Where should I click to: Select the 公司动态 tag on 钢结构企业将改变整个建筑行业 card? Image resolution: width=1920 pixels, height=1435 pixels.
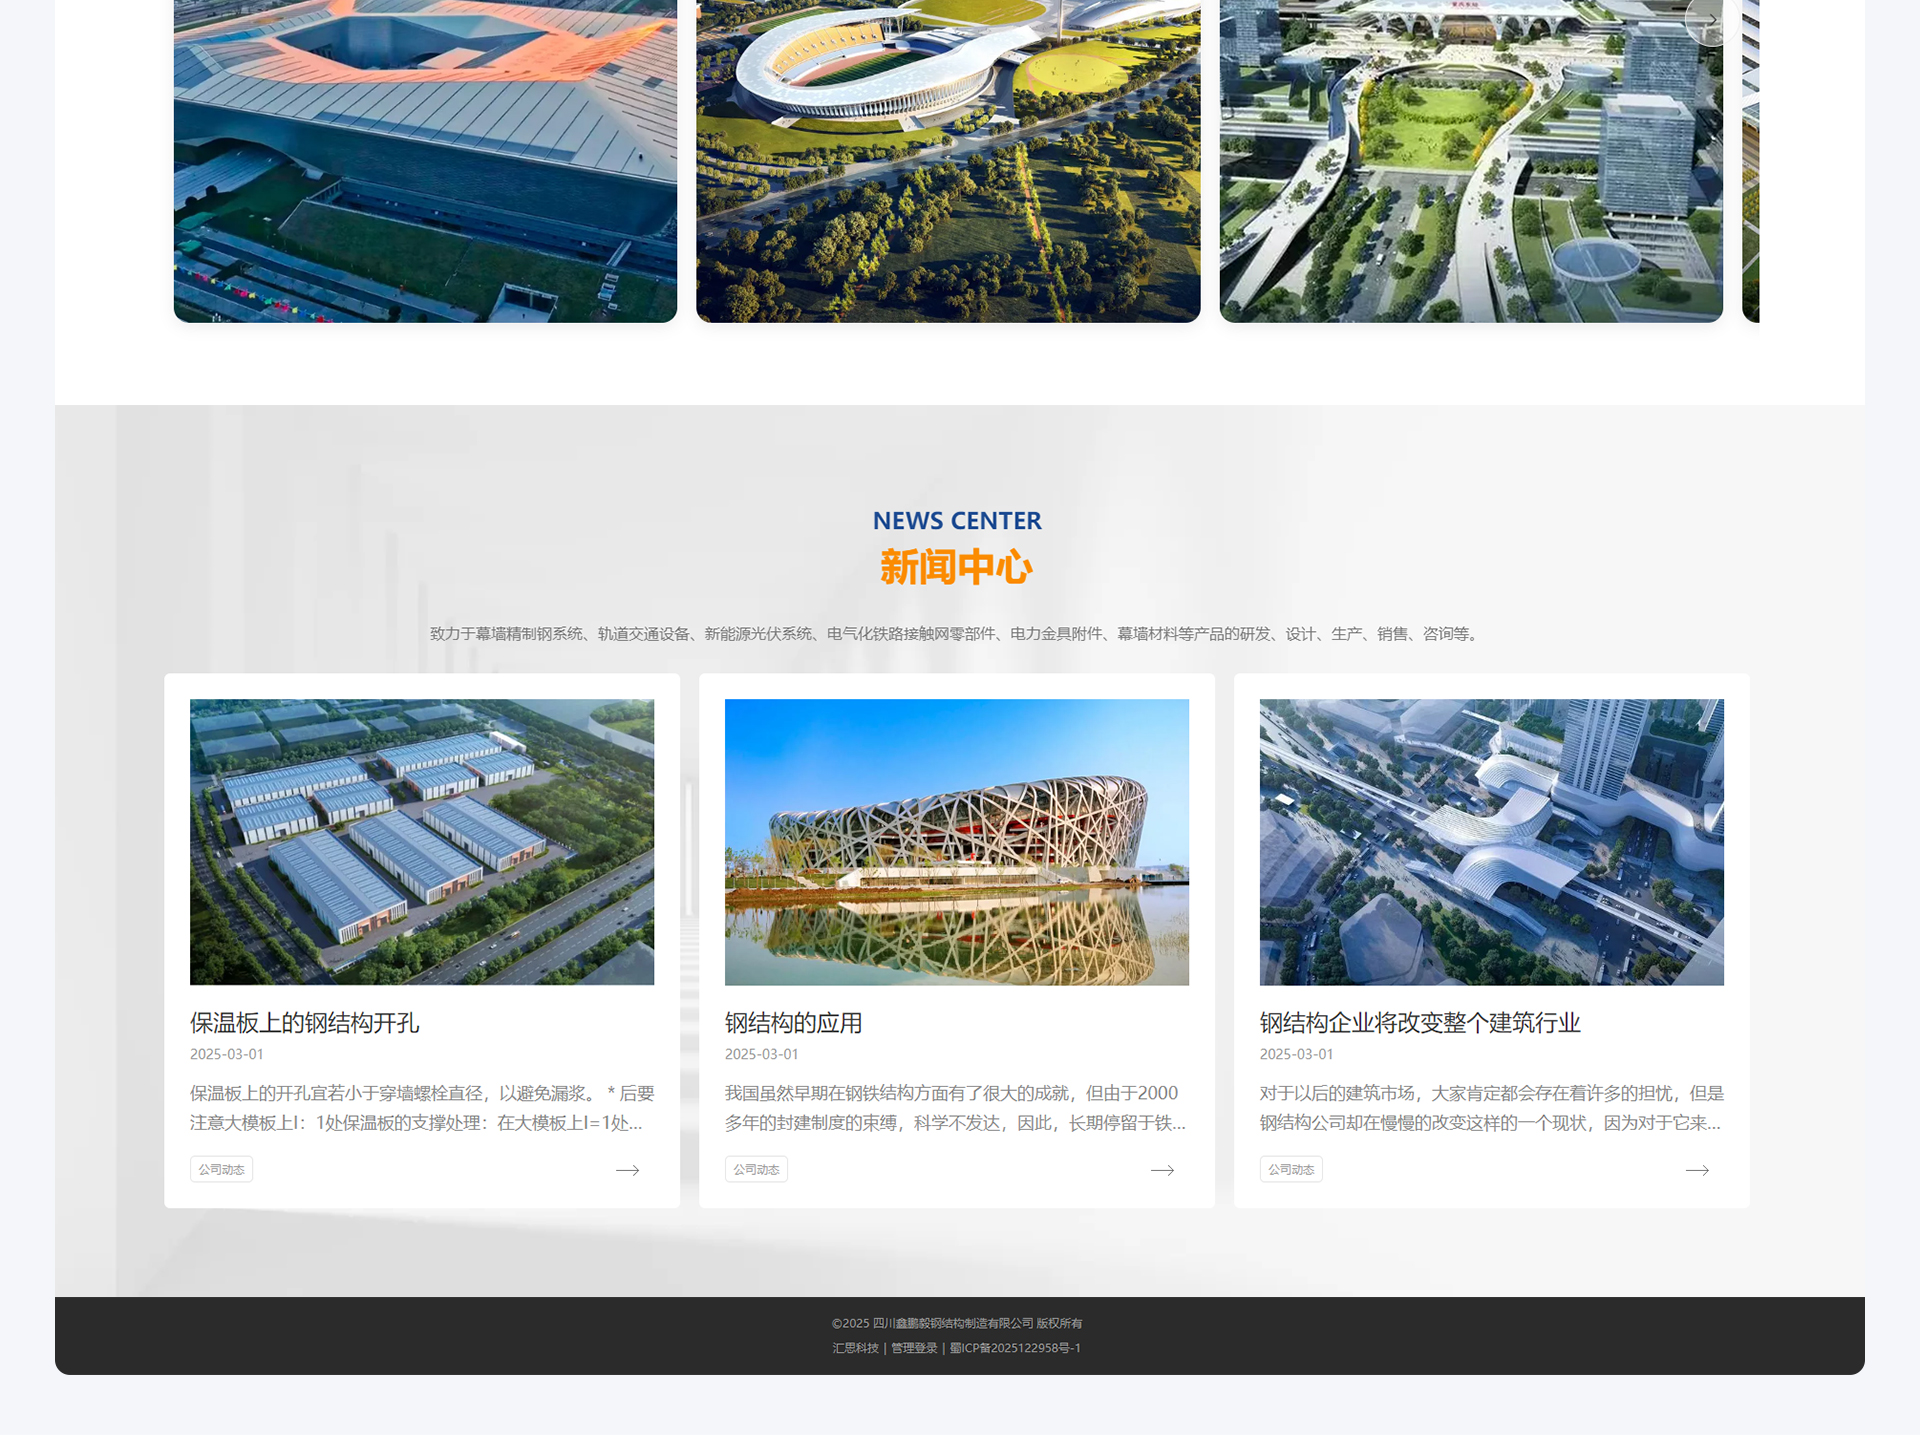[1291, 1169]
